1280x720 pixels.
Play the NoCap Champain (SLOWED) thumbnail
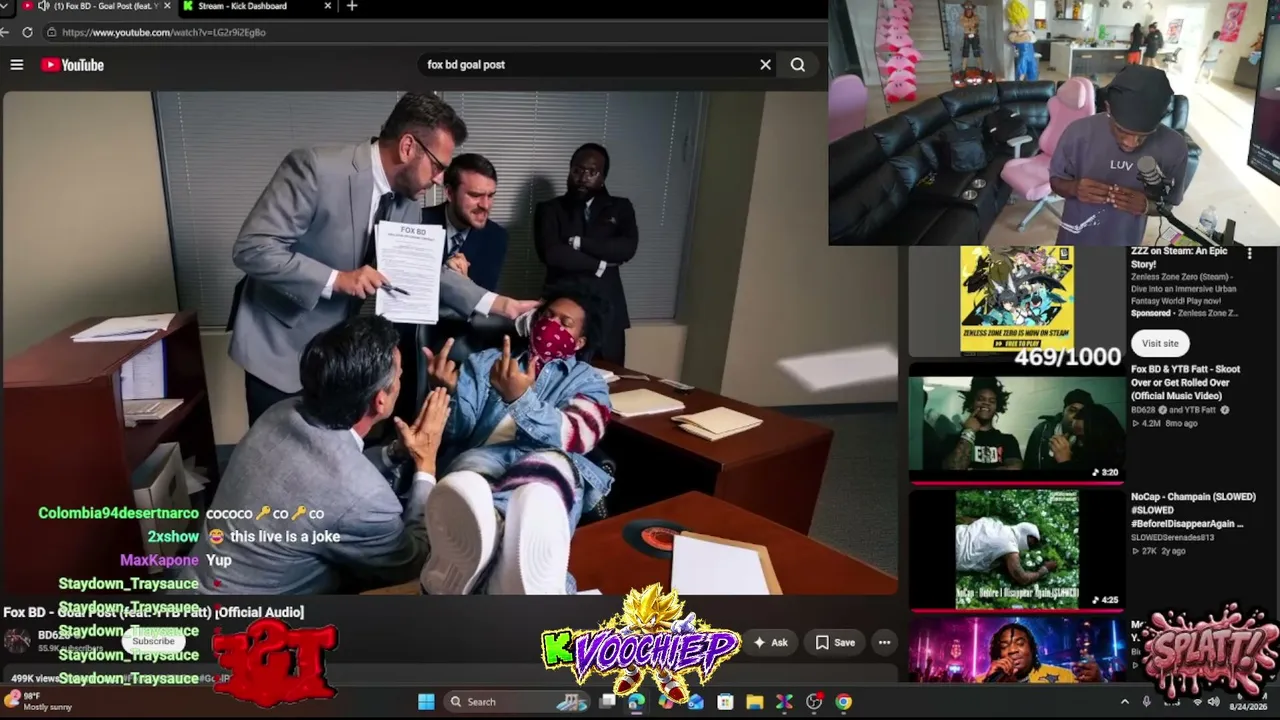[1016, 549]
